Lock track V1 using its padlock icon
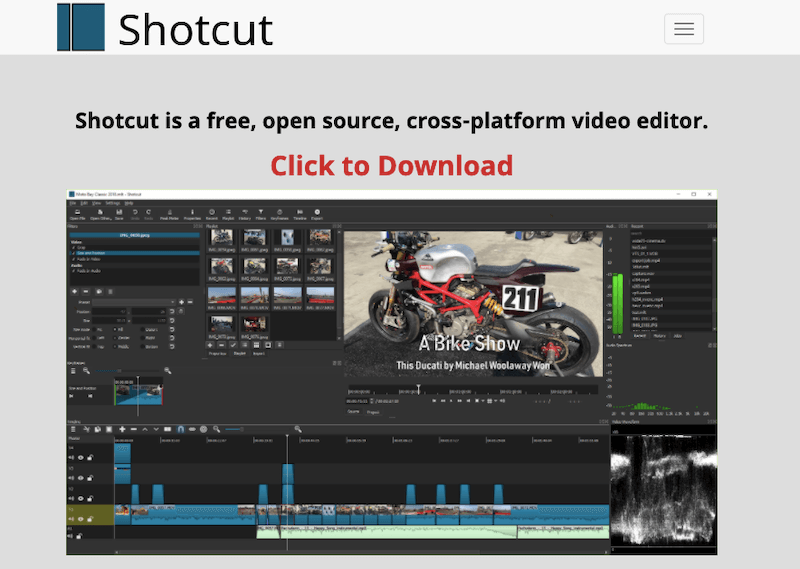 [x=90, y=519]
